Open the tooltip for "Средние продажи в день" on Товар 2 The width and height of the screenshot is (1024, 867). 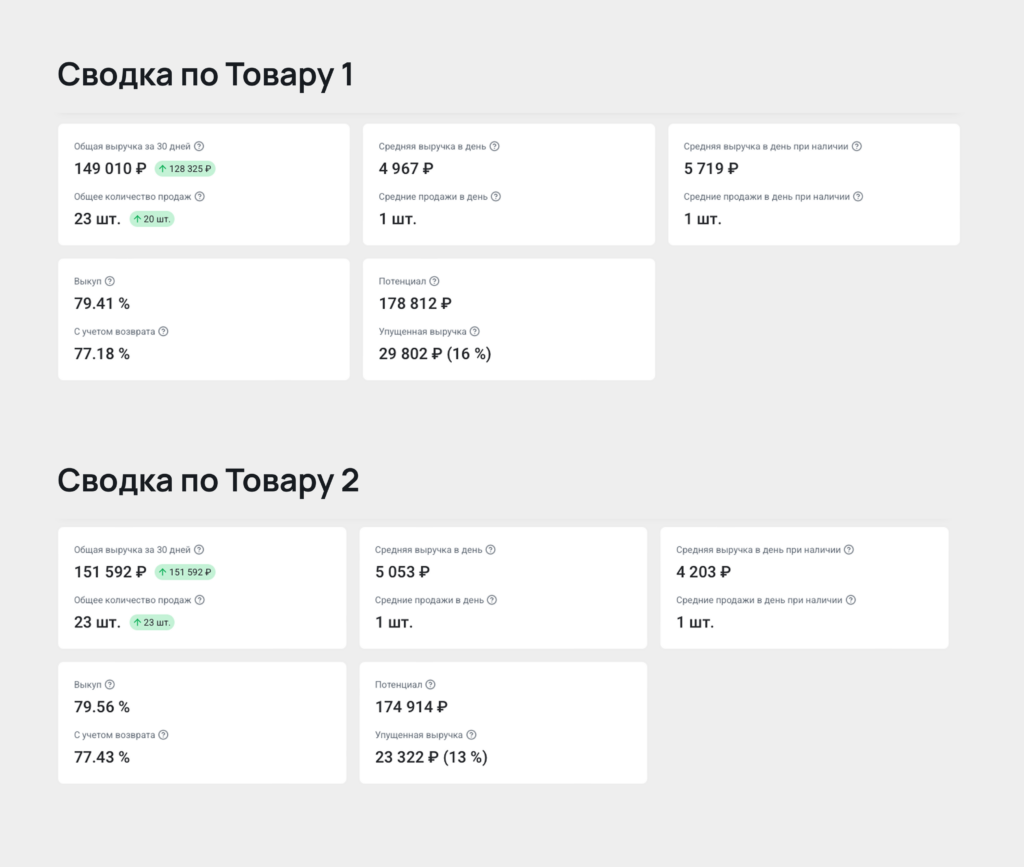click(490, 600)
